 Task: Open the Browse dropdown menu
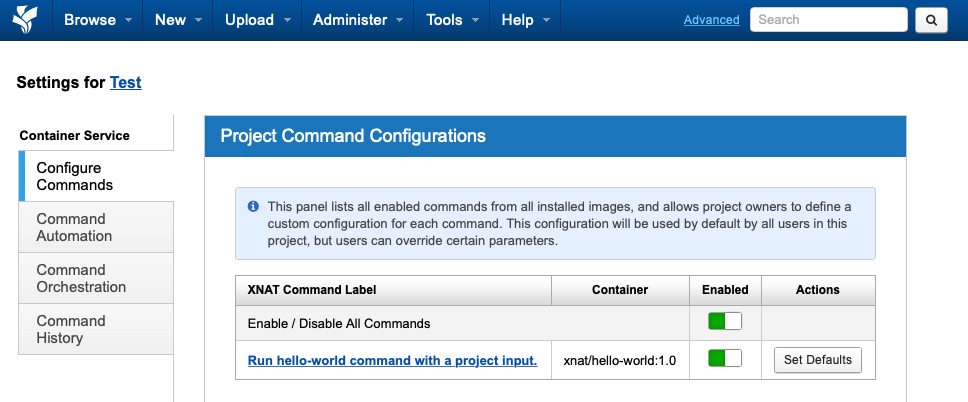(x=98, y=20)
